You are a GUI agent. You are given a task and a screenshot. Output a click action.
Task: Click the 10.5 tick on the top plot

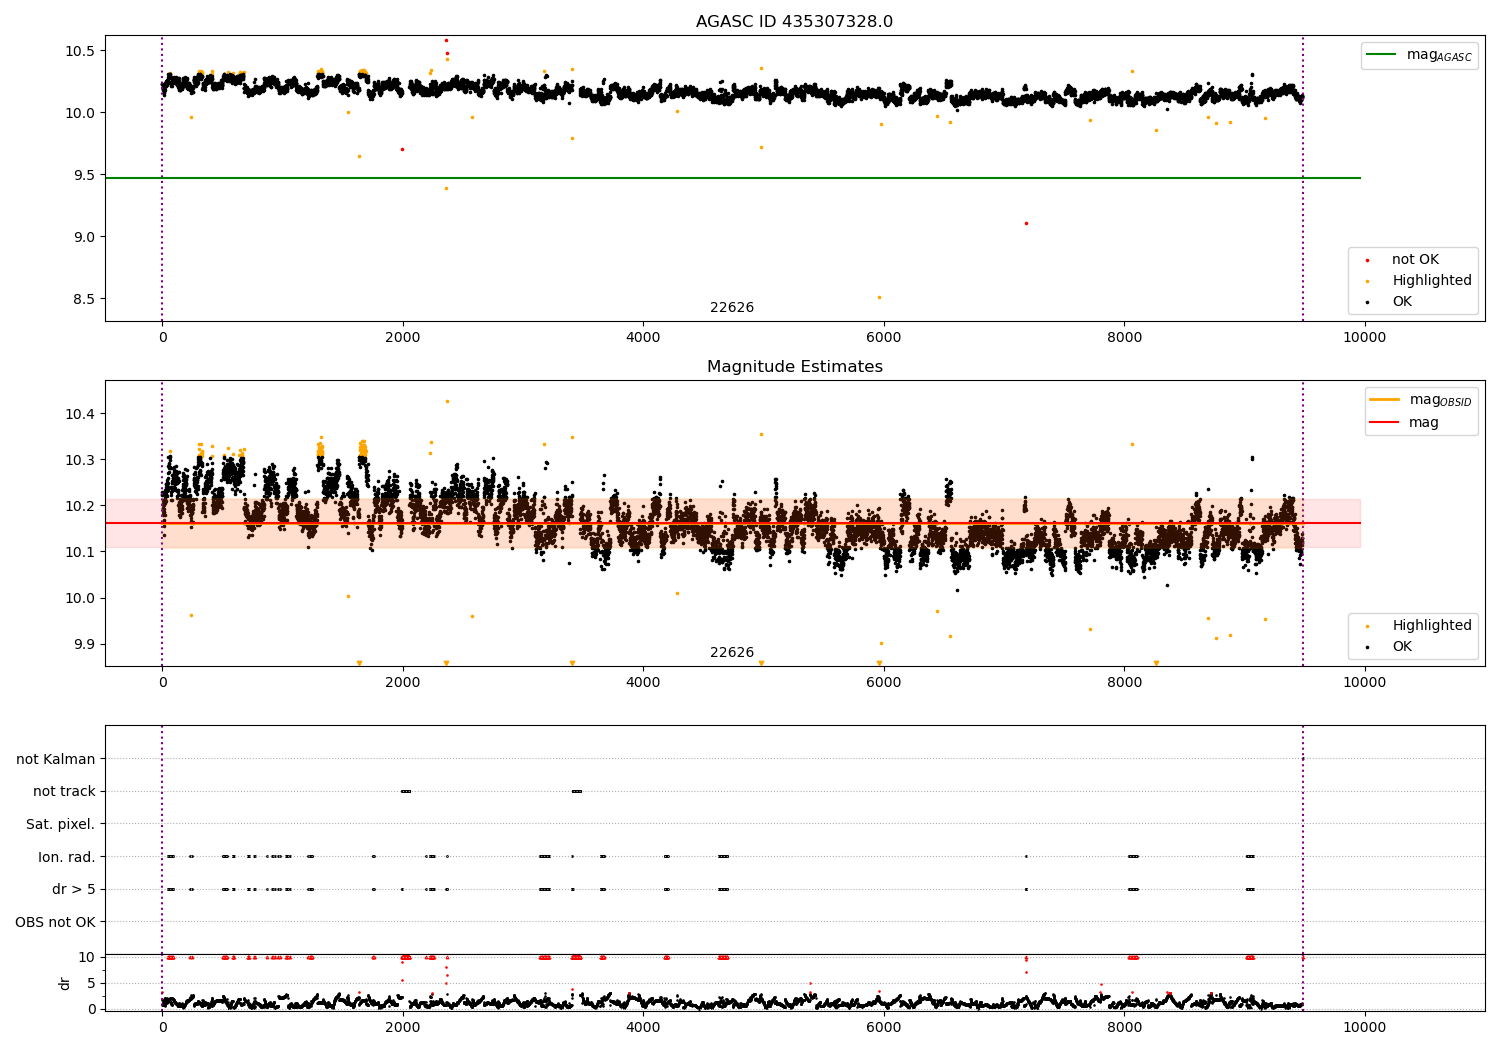tap(80, 51)
